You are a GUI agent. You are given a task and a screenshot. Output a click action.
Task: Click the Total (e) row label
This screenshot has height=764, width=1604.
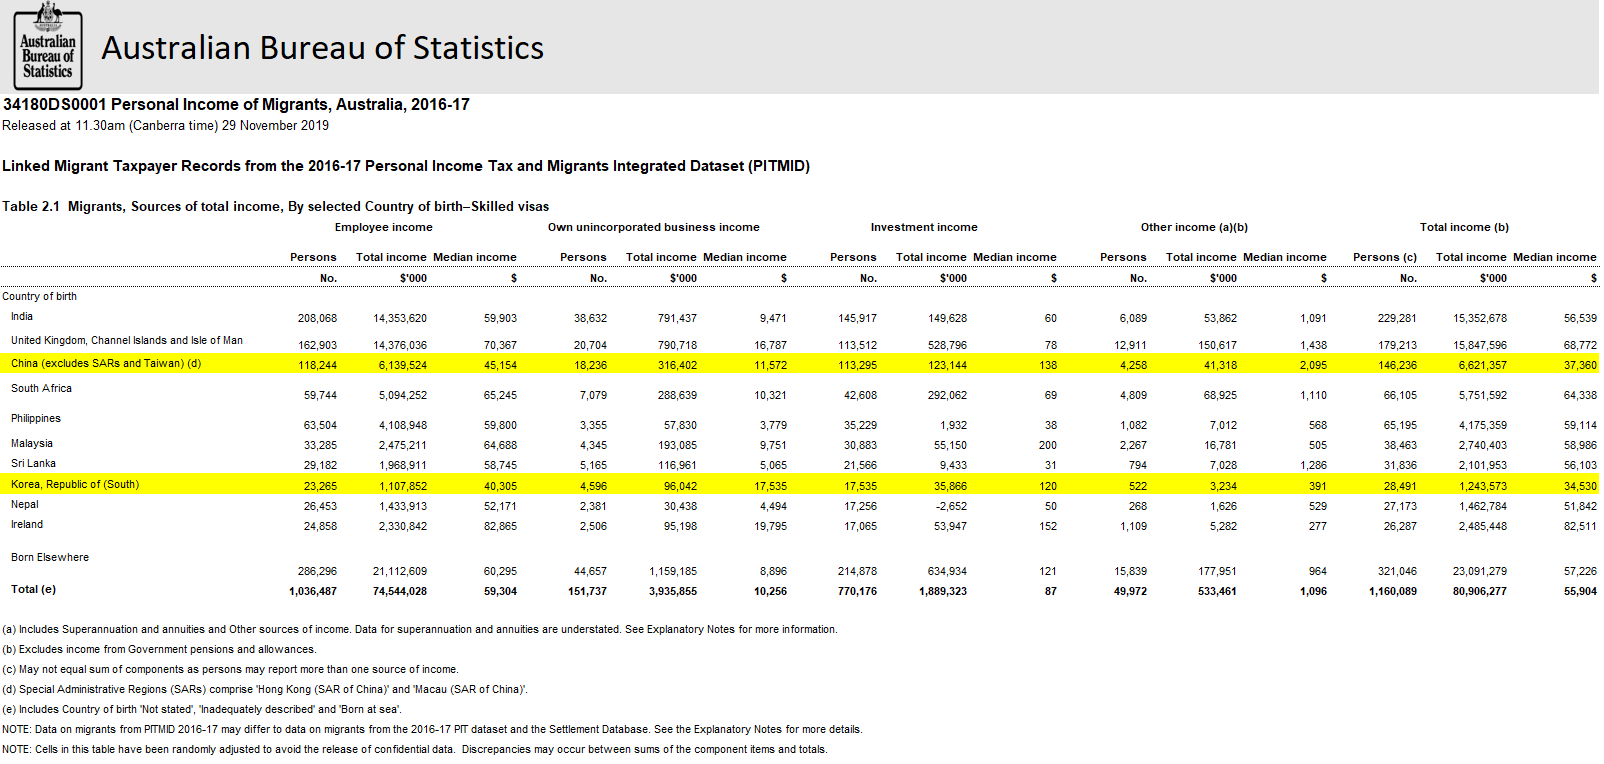coord(33,590)
